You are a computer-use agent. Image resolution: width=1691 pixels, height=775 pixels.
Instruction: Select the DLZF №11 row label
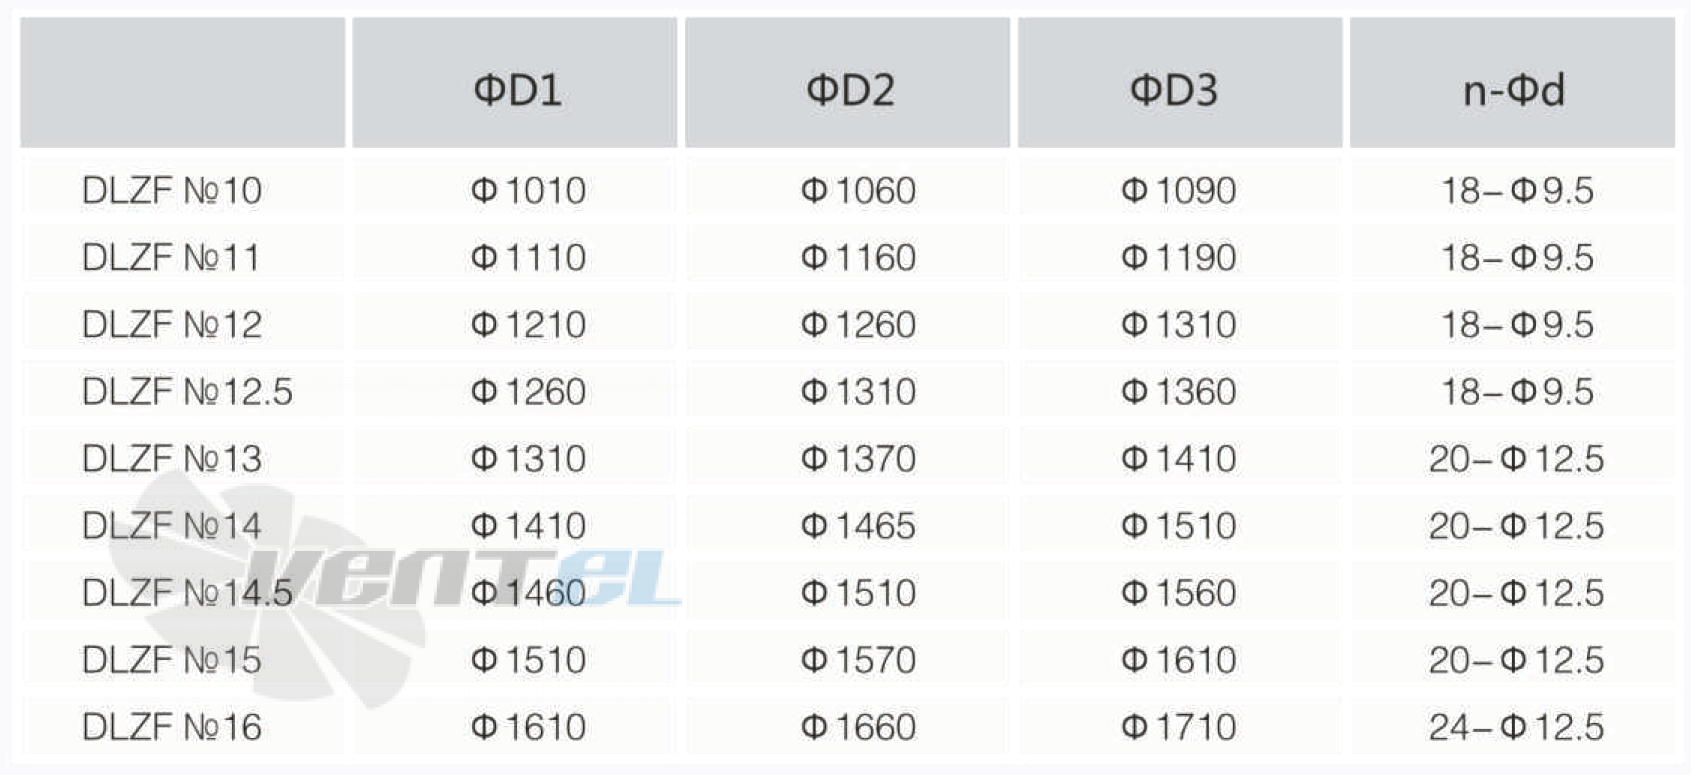(x=171, y=257)
